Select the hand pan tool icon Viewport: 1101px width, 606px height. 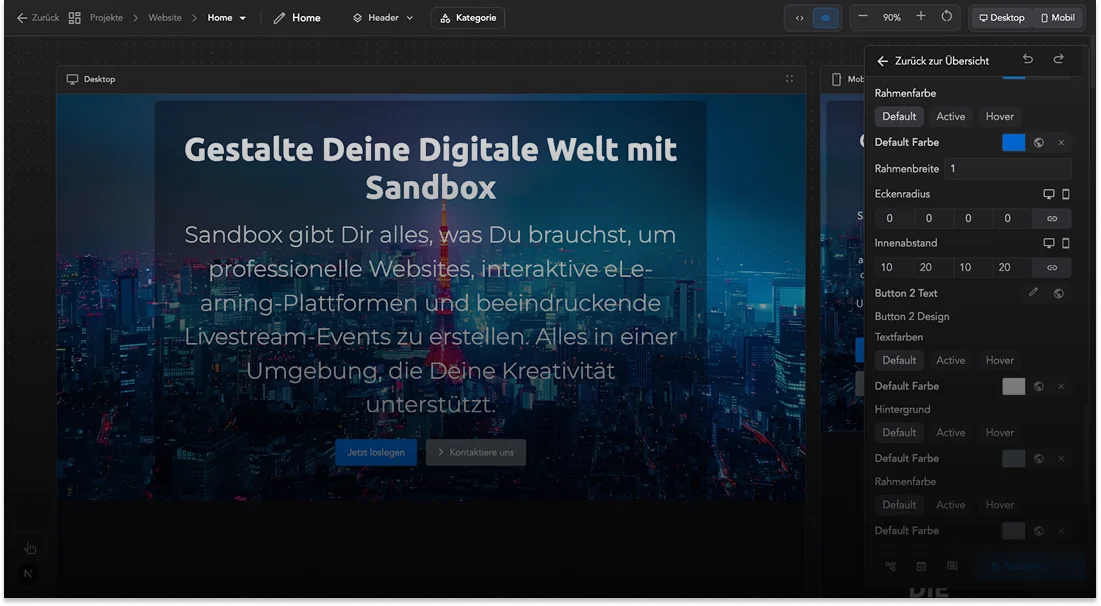coord(29,548)
